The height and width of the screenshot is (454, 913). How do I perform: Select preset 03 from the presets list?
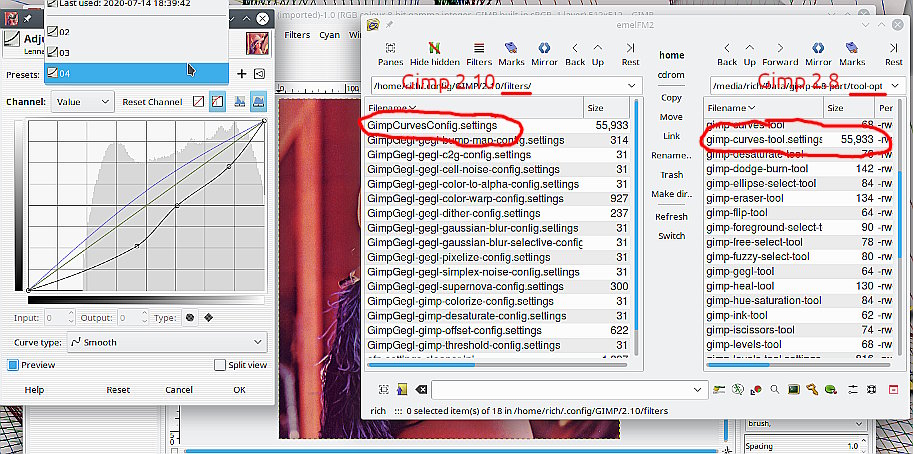point(136,52)
